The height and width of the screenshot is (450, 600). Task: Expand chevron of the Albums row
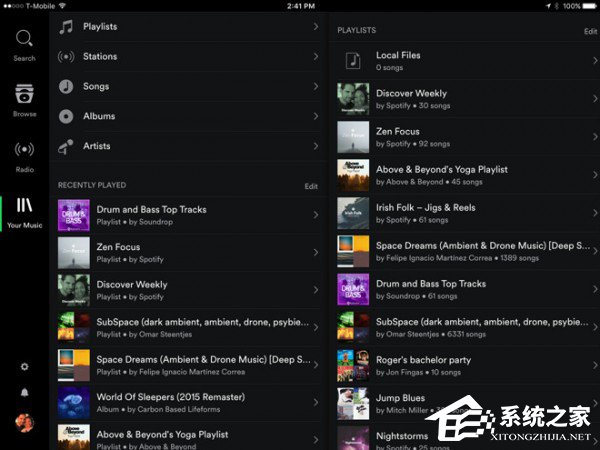click(316, 116)
